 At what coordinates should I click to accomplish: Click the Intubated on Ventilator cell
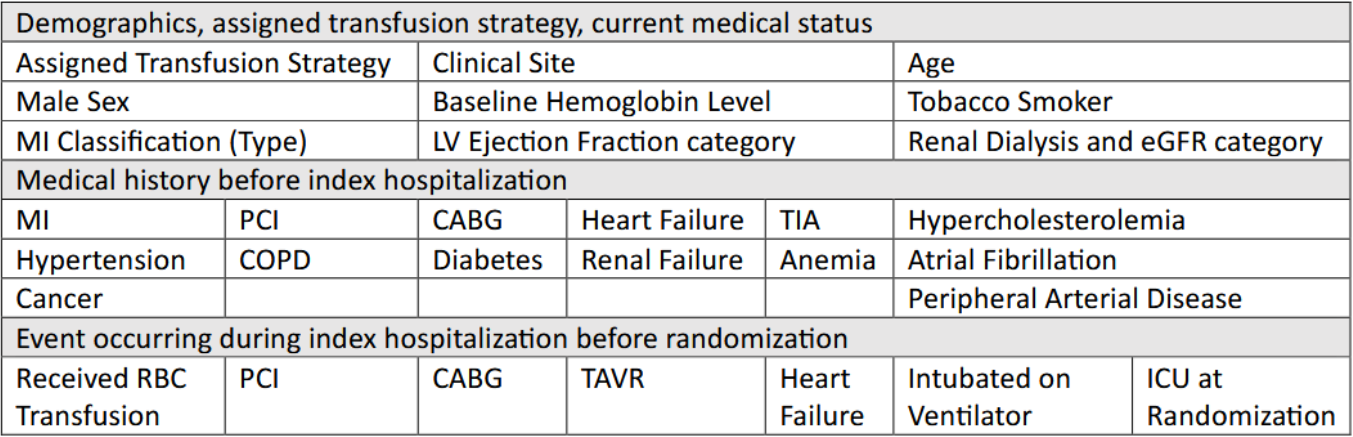pyautogui.click(x=1013, y=396)
